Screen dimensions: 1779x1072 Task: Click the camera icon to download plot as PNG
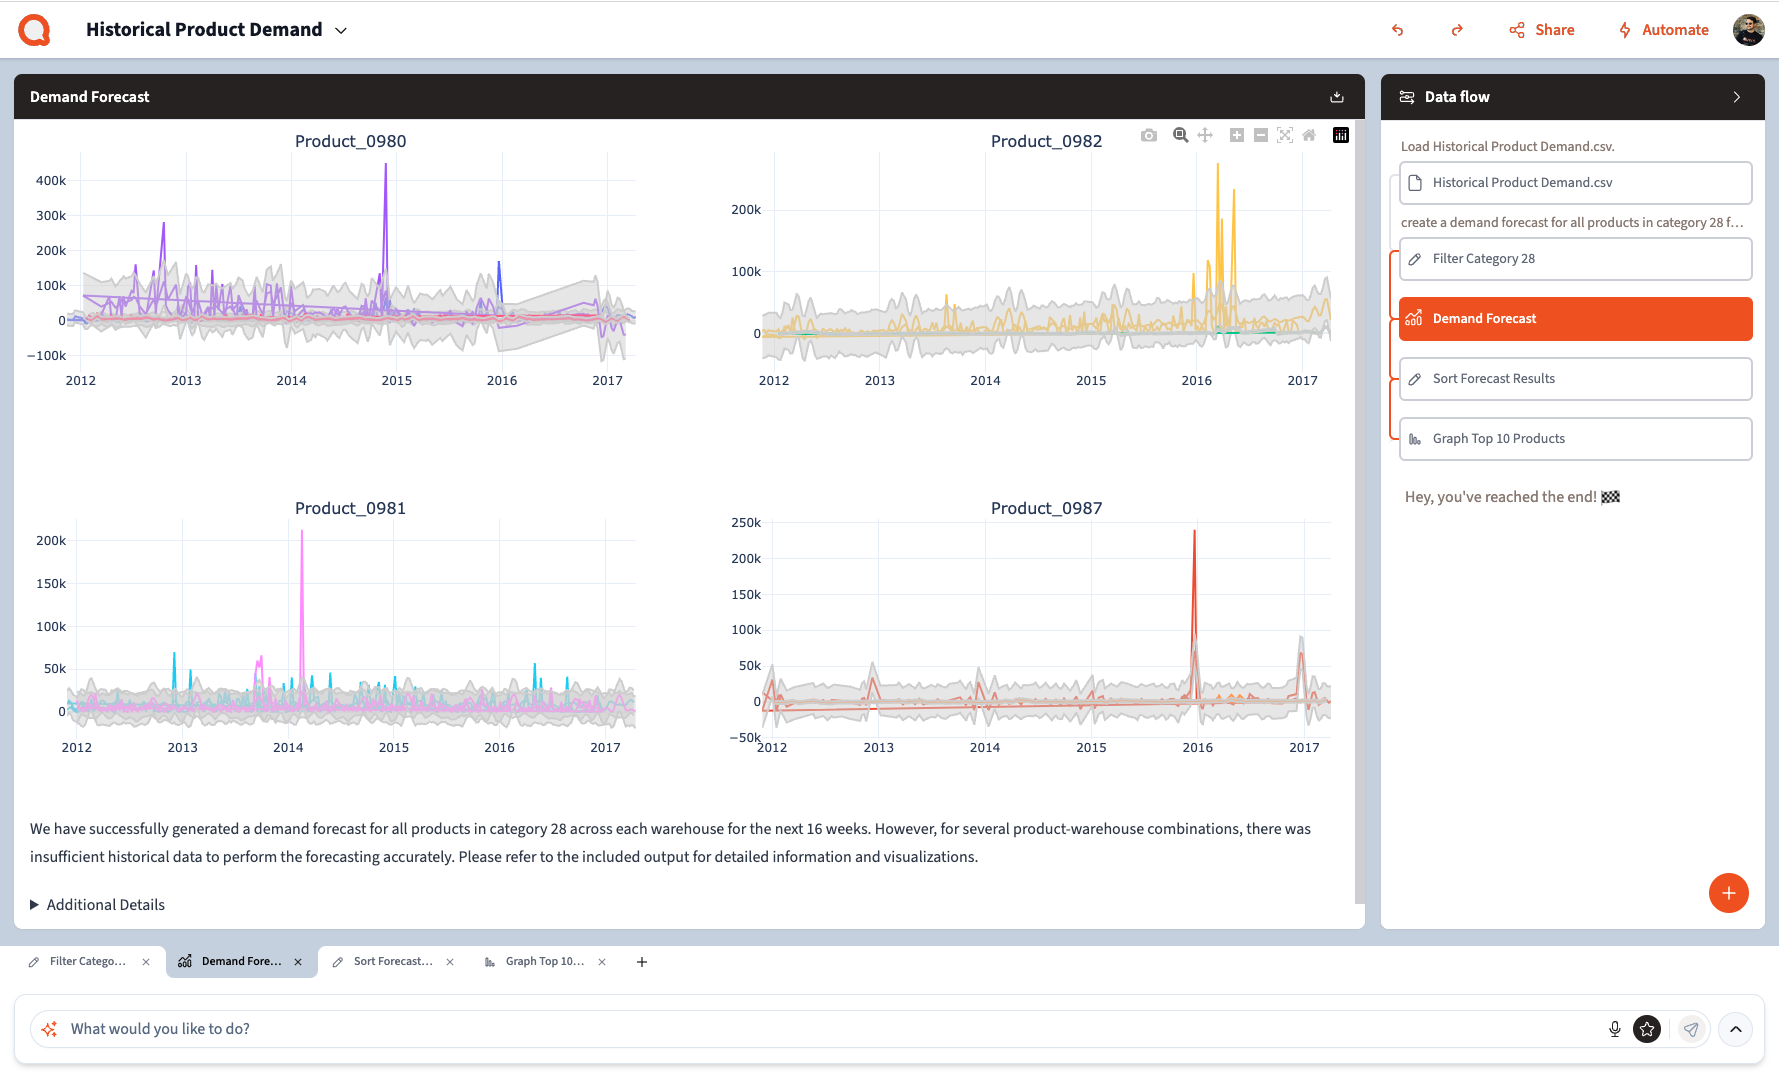1149,135
